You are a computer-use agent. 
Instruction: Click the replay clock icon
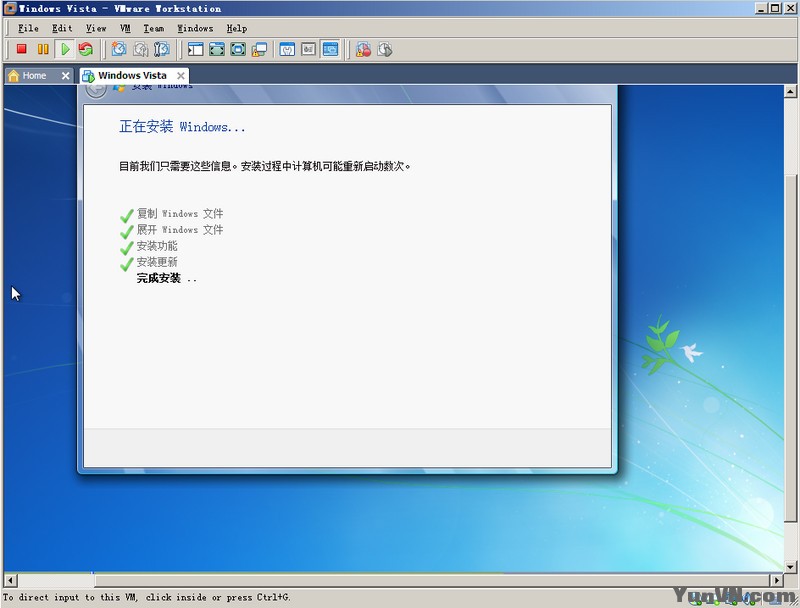pos(385,49)
